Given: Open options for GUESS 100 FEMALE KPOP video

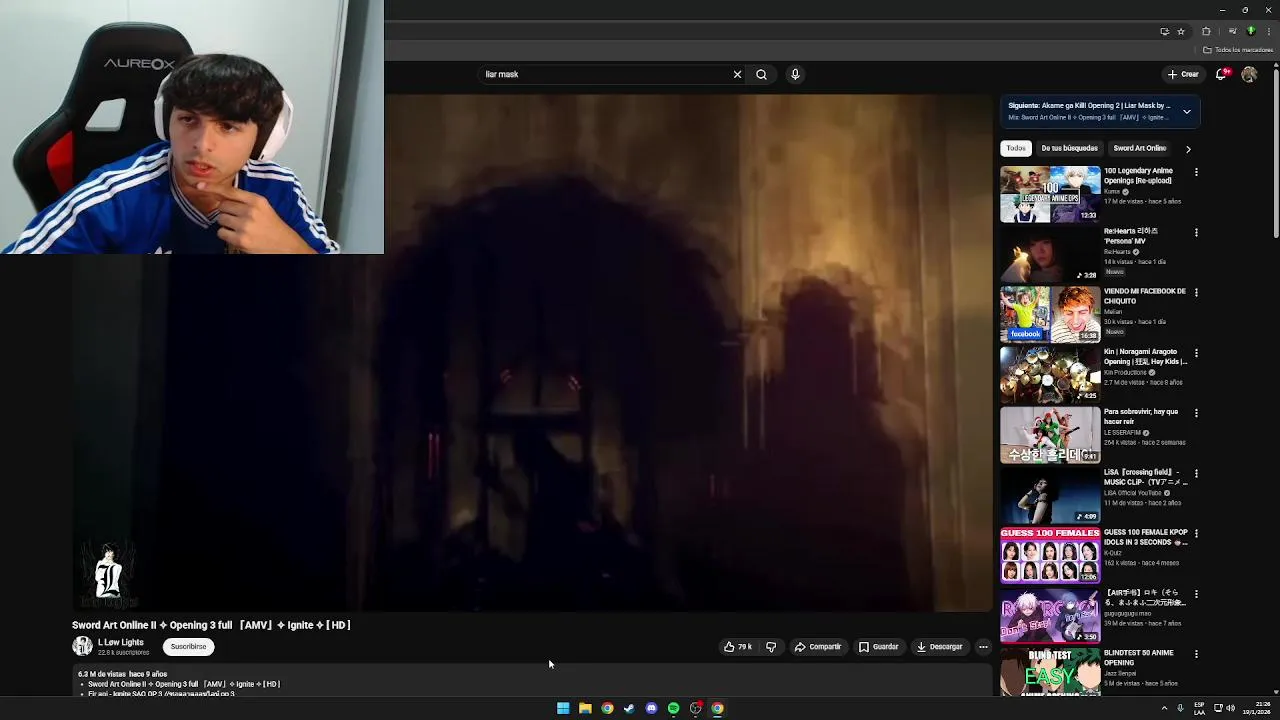Looking at the screenshot, I should tap(1196, 533).
